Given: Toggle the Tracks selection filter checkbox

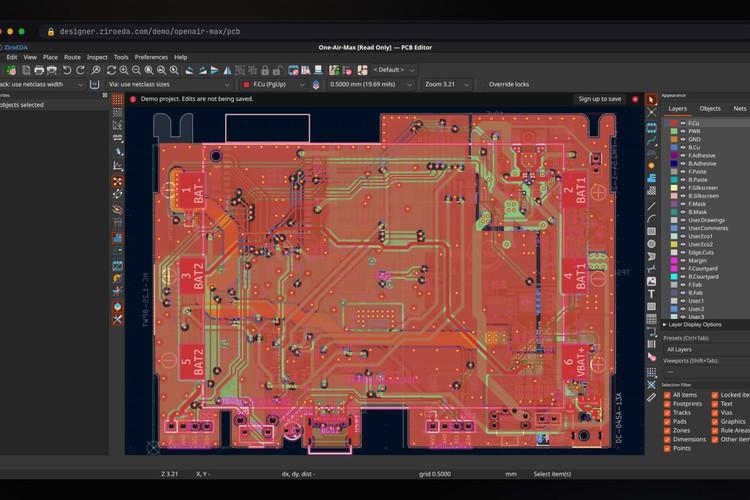Looking at the screenshot, I should tap(667, 413).
